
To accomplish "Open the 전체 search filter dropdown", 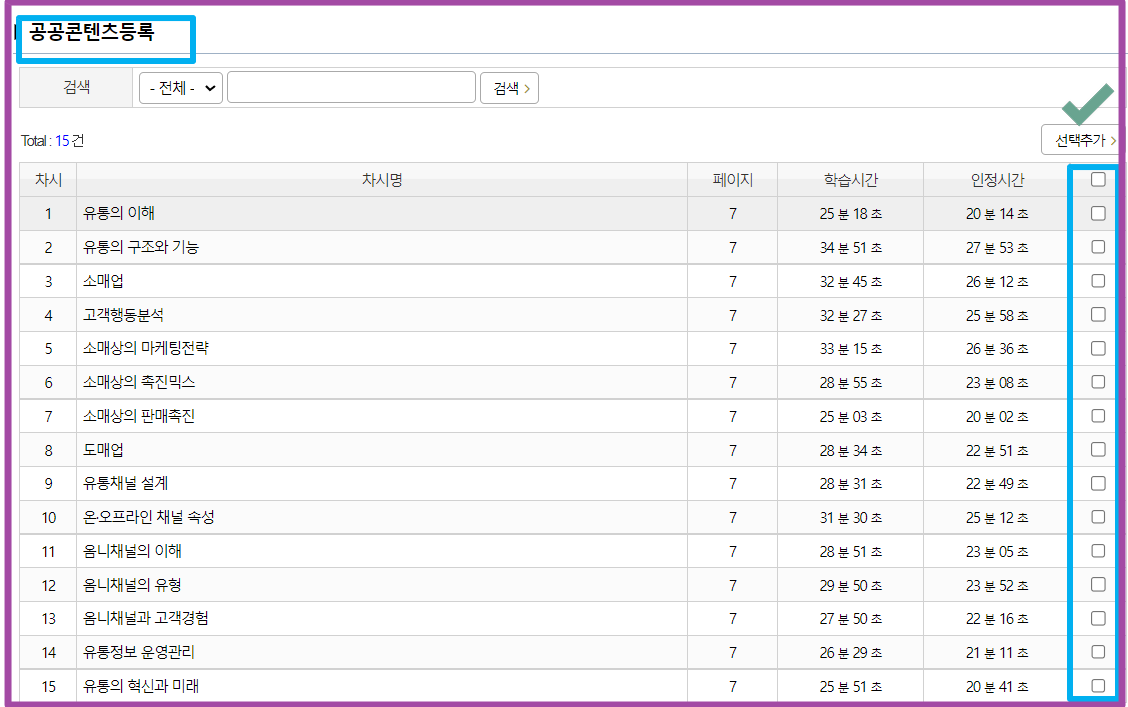I will [181, 88].
